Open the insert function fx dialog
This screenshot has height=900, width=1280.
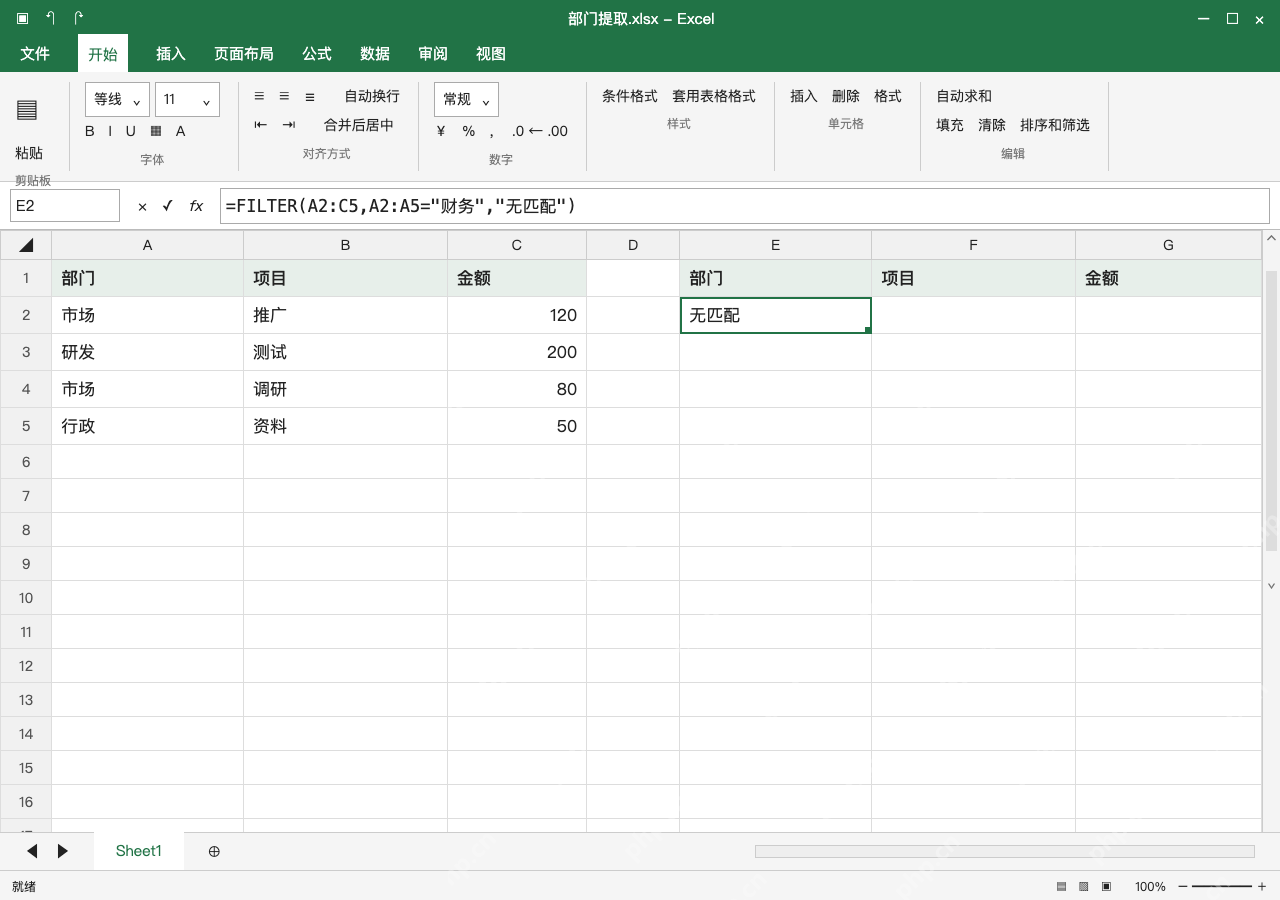[x=196, y=206]
